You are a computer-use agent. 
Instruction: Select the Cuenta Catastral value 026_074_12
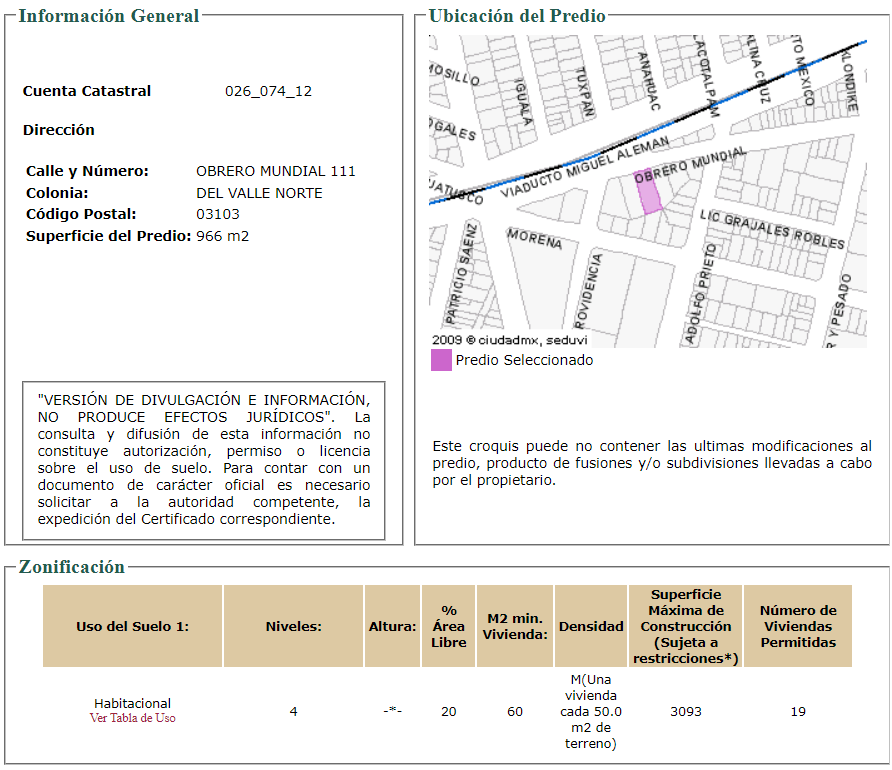point(269,91)
